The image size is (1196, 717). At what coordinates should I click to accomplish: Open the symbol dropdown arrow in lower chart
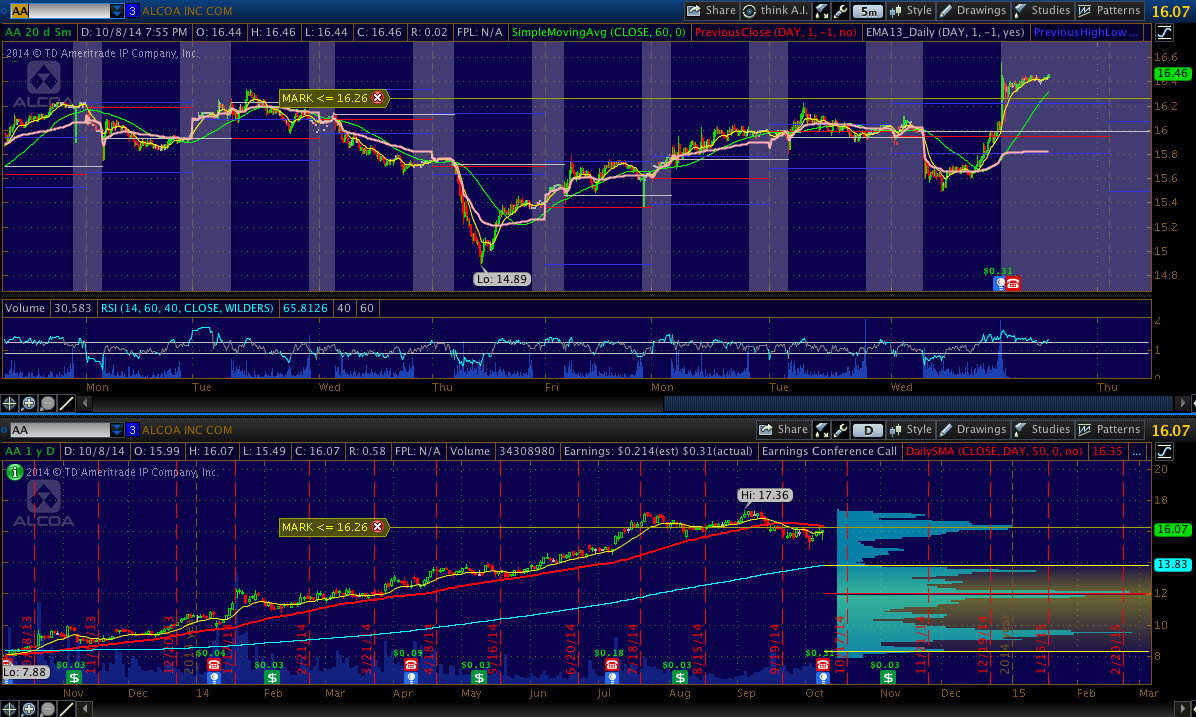(118, 430)
